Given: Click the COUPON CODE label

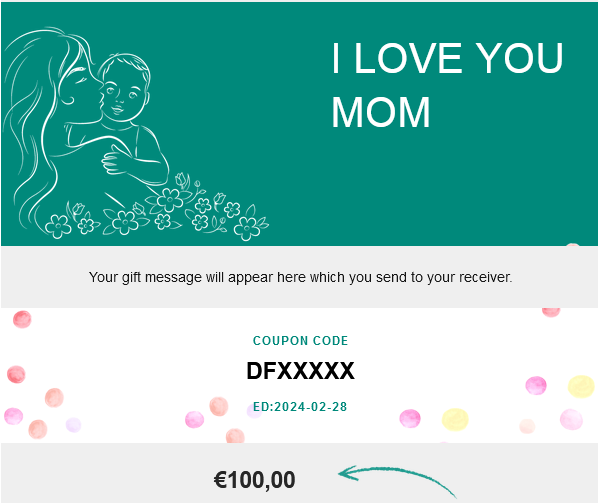Looking at the screenshot, I should coord(301,341).
